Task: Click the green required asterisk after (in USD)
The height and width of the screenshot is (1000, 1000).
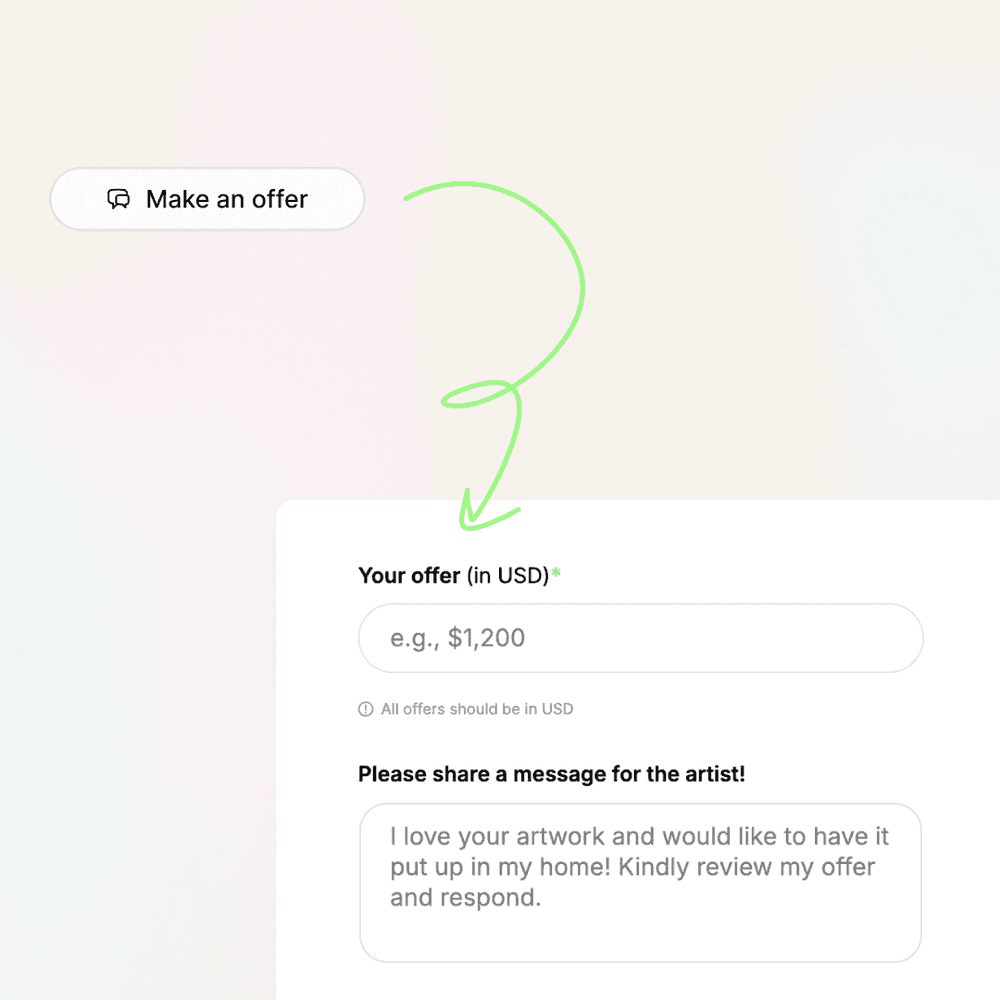Action: pos(556,572)
